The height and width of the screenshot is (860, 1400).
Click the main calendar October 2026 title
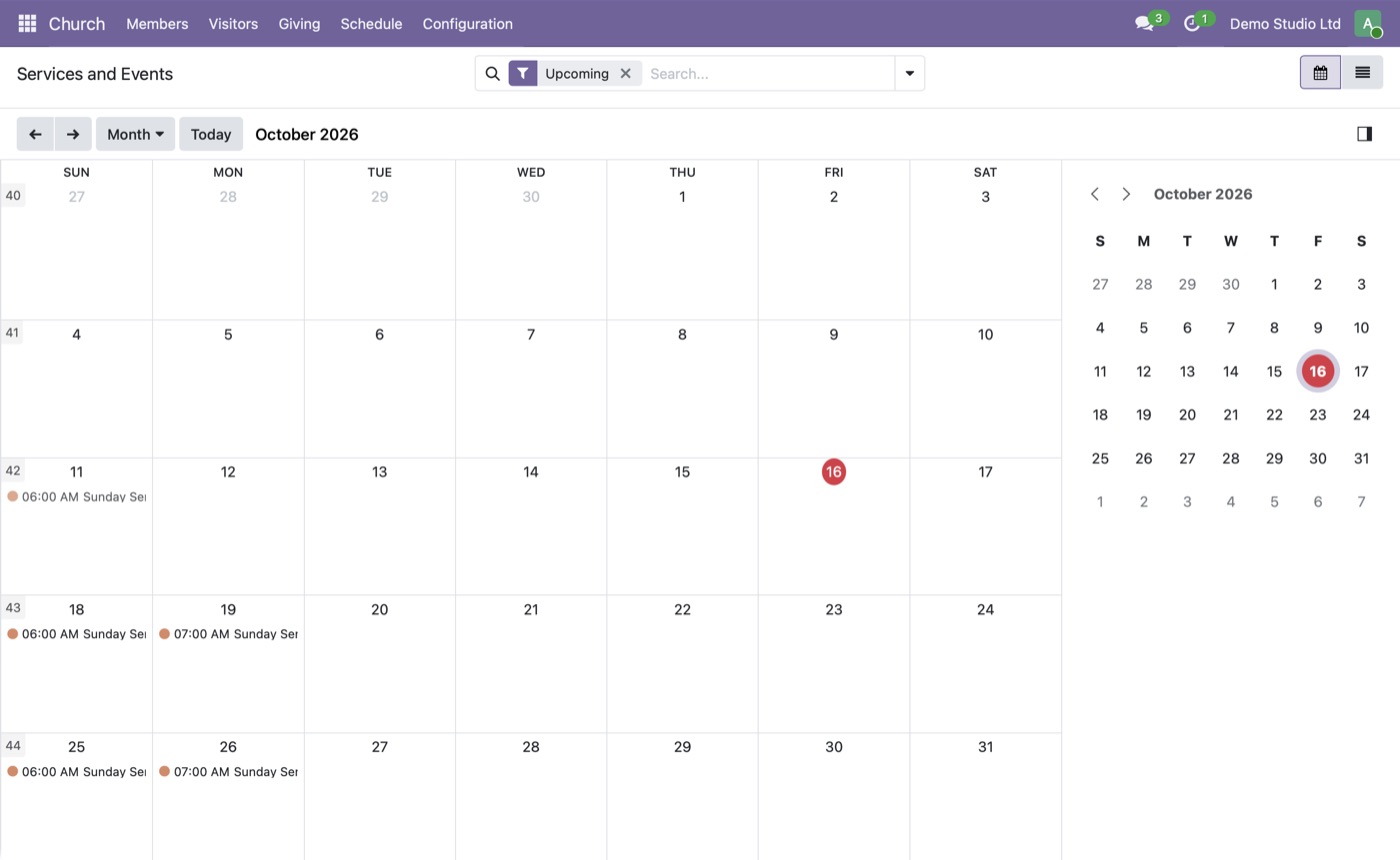point(307,134)
